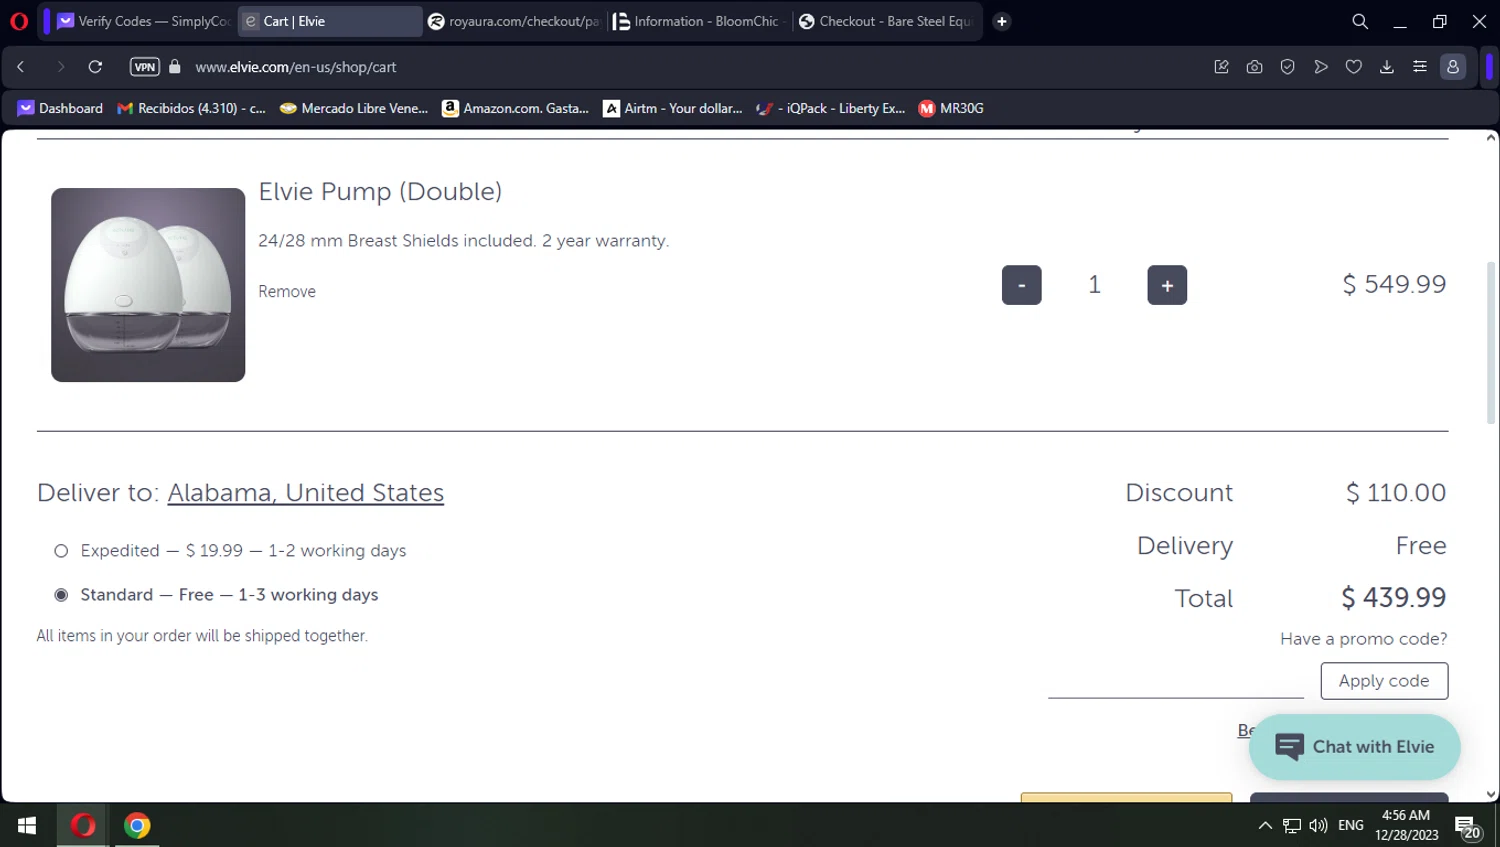
Task: Open the easy setup menu icon
Action: coord(1420,67)
